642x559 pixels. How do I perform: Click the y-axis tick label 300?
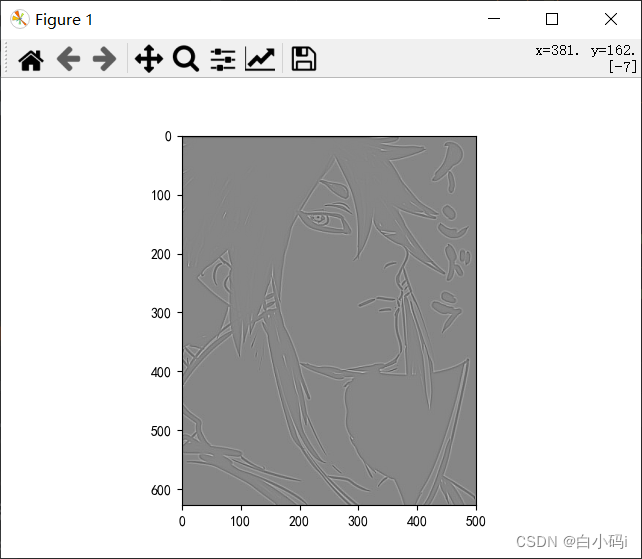point(161,313)
